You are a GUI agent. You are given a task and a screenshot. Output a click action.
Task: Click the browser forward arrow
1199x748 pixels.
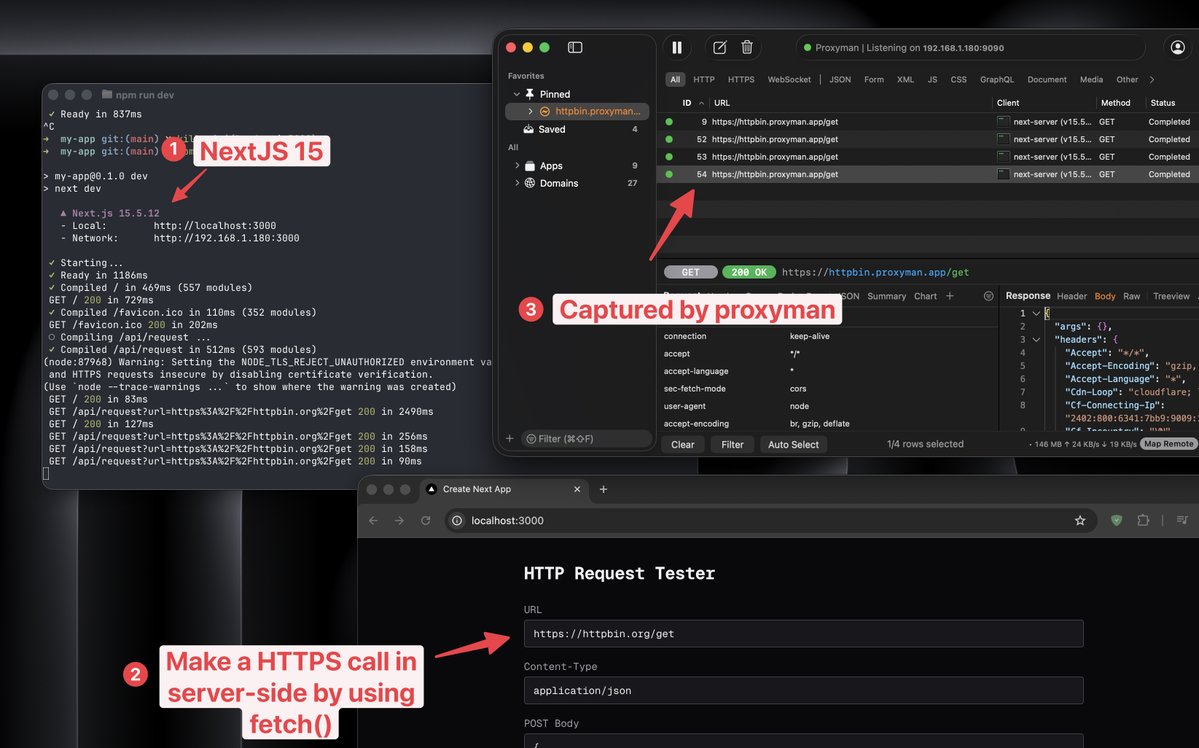pos(399,520)
